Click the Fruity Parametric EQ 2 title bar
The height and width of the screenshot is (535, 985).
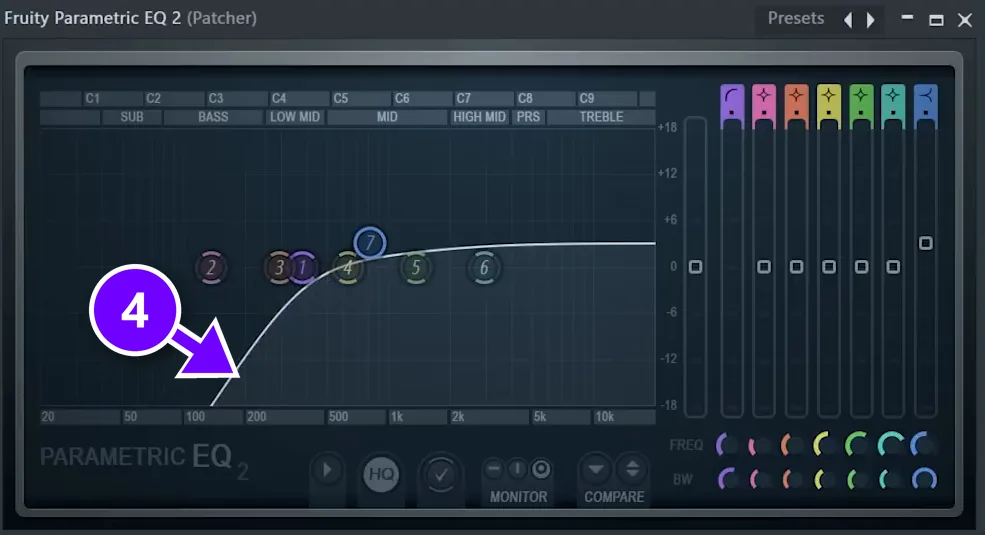point(131,18)
